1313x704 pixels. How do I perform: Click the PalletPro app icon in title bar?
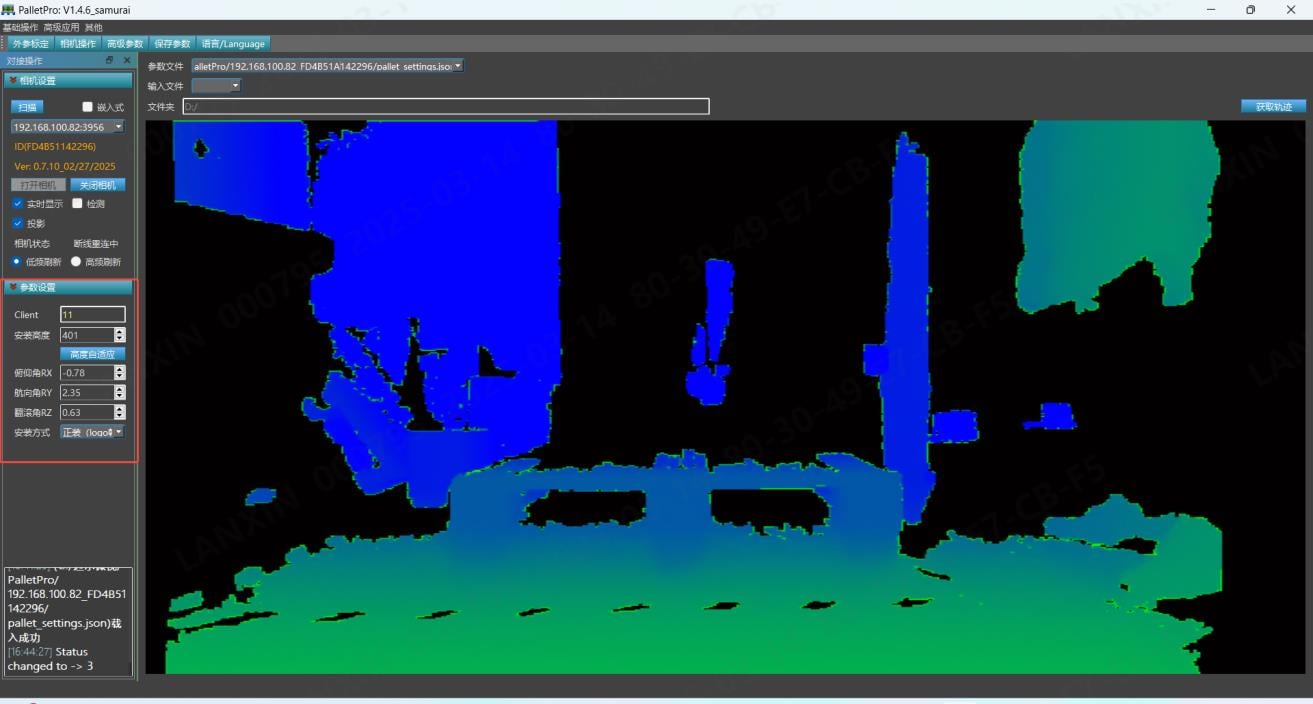8,9
